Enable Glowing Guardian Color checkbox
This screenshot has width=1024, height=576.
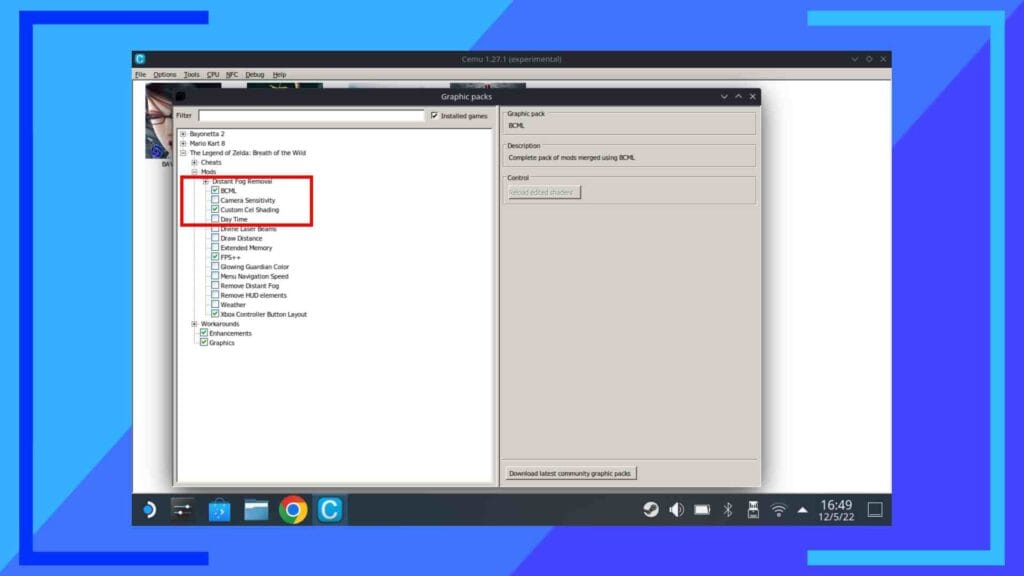(215, 266)
